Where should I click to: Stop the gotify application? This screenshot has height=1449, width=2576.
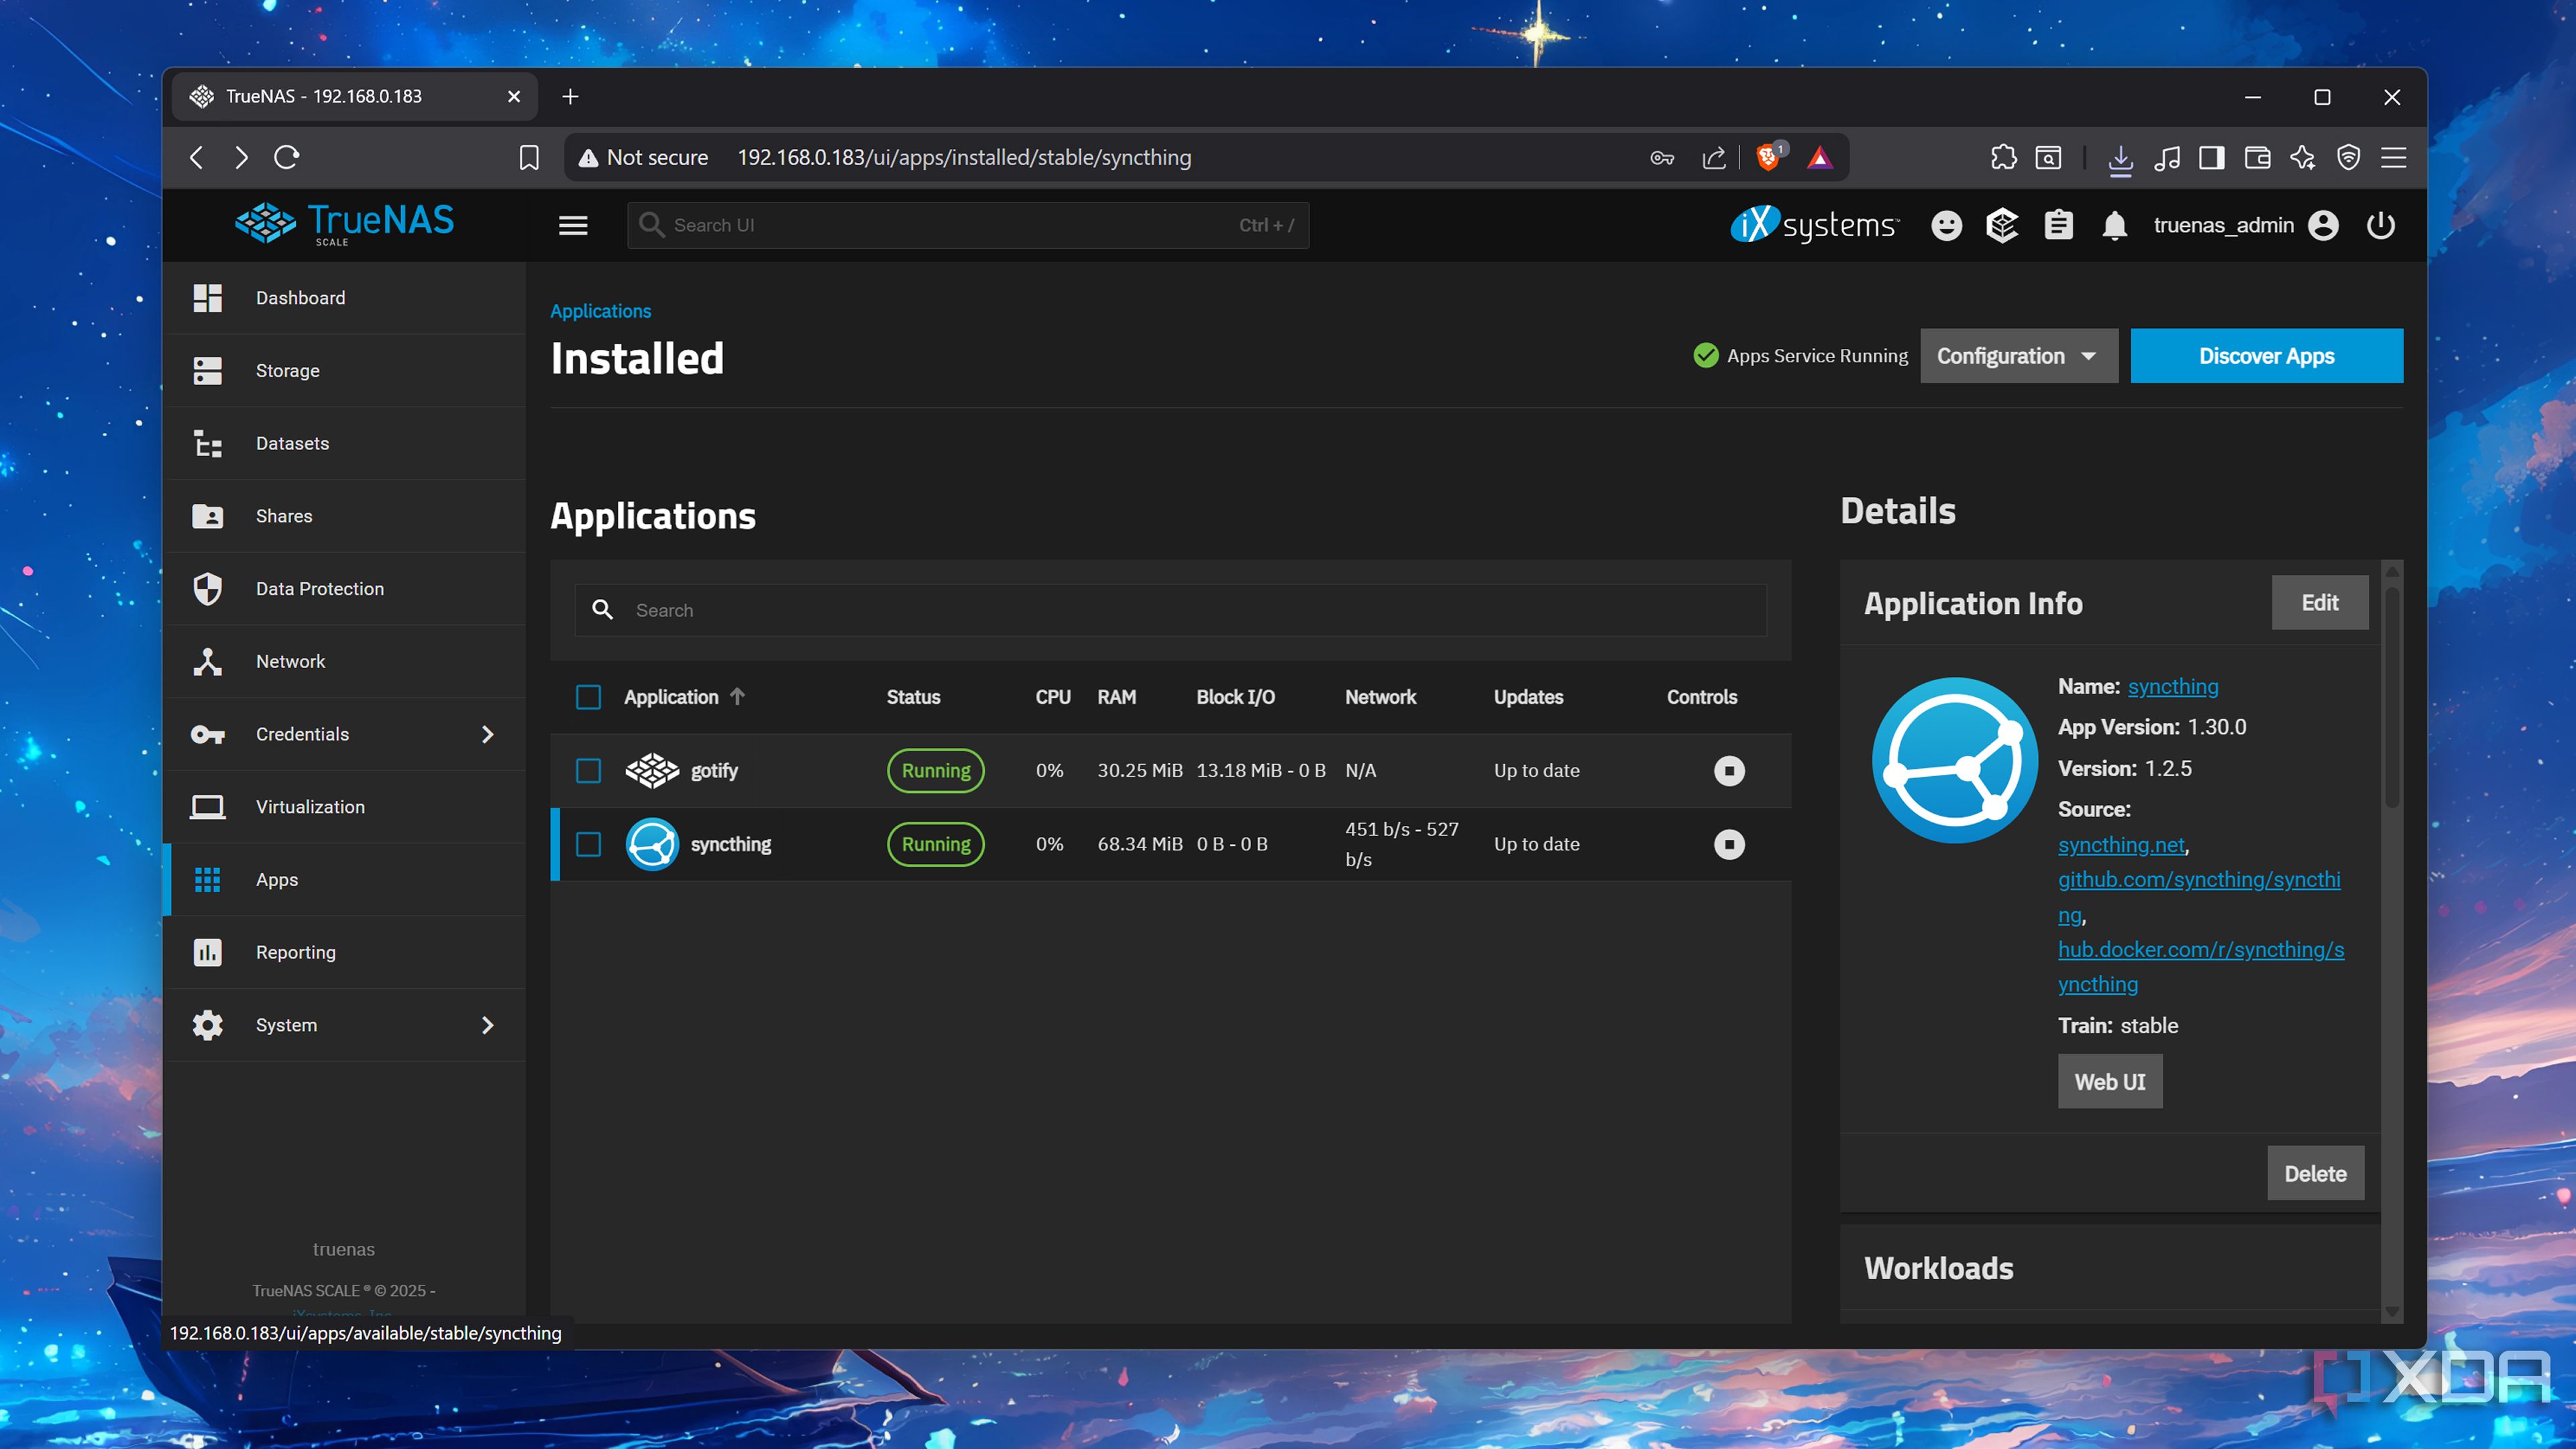1729,771
